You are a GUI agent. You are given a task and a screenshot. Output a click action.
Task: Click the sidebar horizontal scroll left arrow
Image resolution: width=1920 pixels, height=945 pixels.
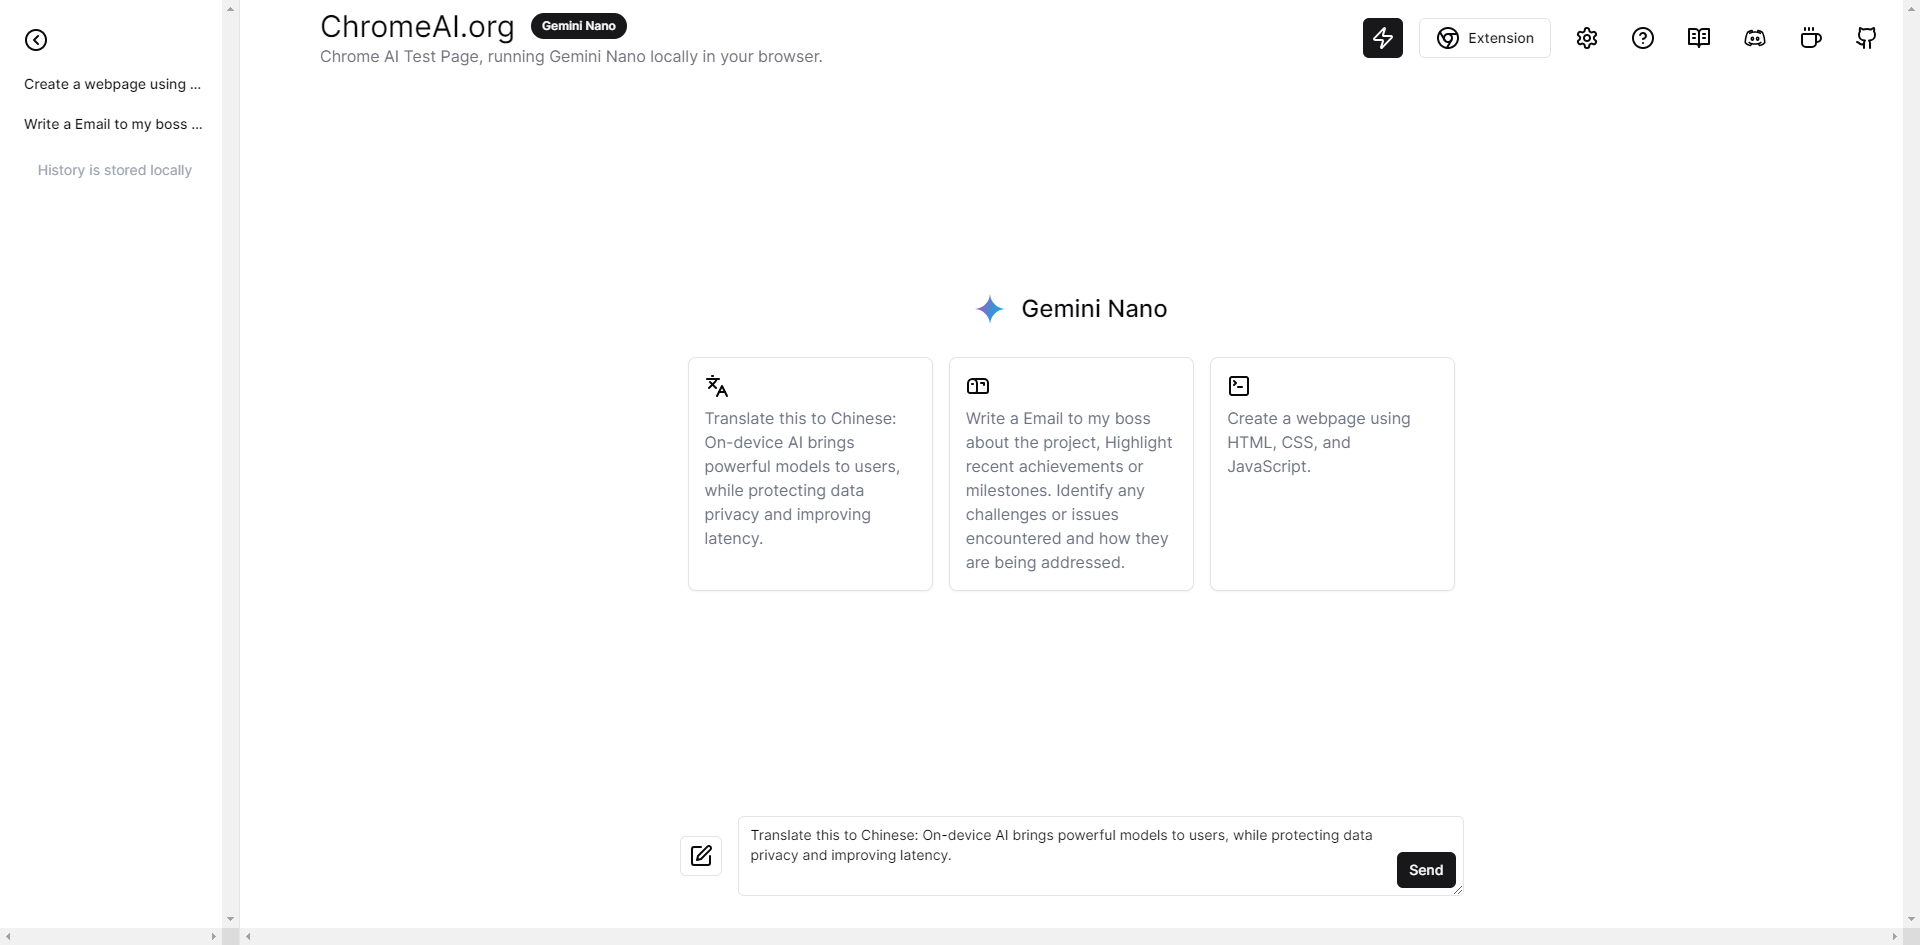click(8, 937)
